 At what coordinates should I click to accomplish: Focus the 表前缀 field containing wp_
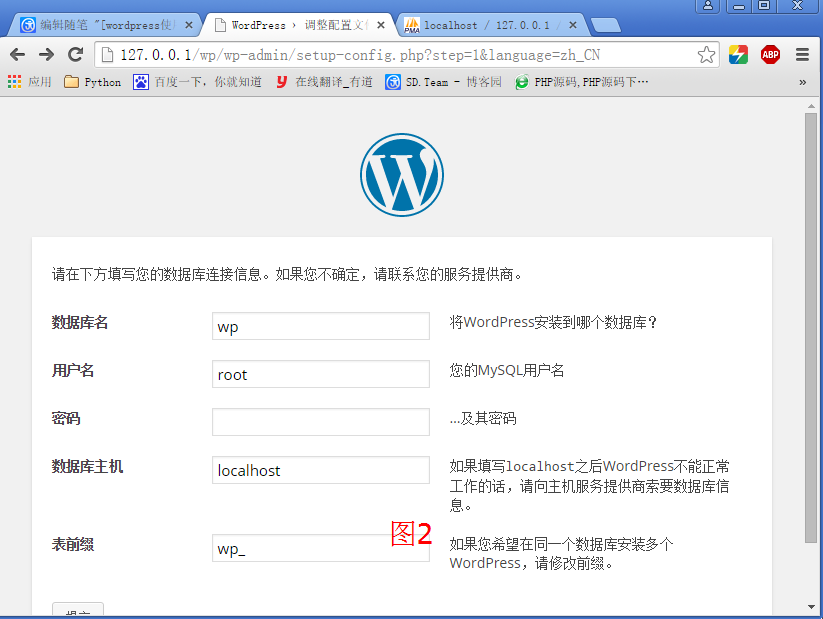coord(321,548)
